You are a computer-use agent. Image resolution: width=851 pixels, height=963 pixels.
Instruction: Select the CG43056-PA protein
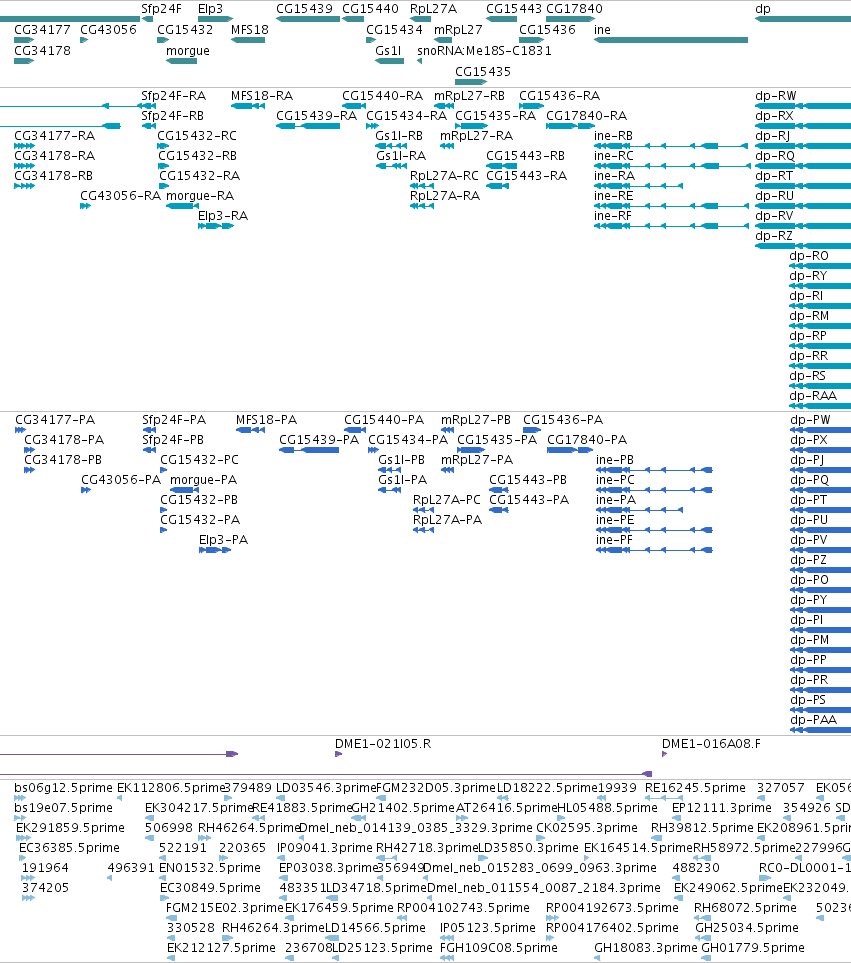click(86, 489)
